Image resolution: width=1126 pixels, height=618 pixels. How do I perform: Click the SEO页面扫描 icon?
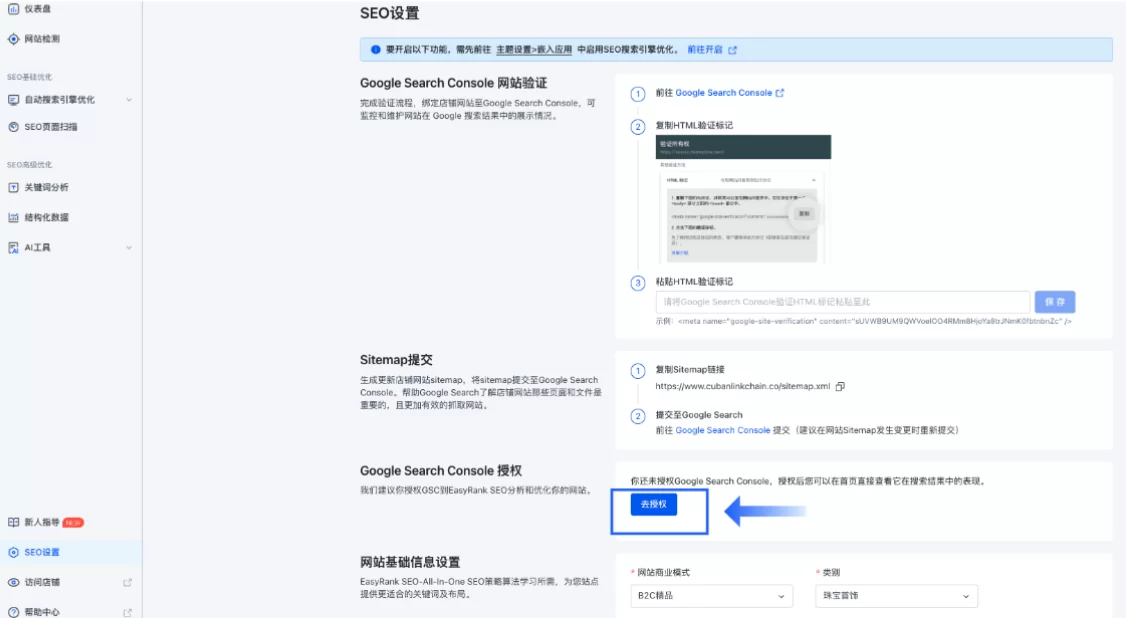(x=13, y=127)
